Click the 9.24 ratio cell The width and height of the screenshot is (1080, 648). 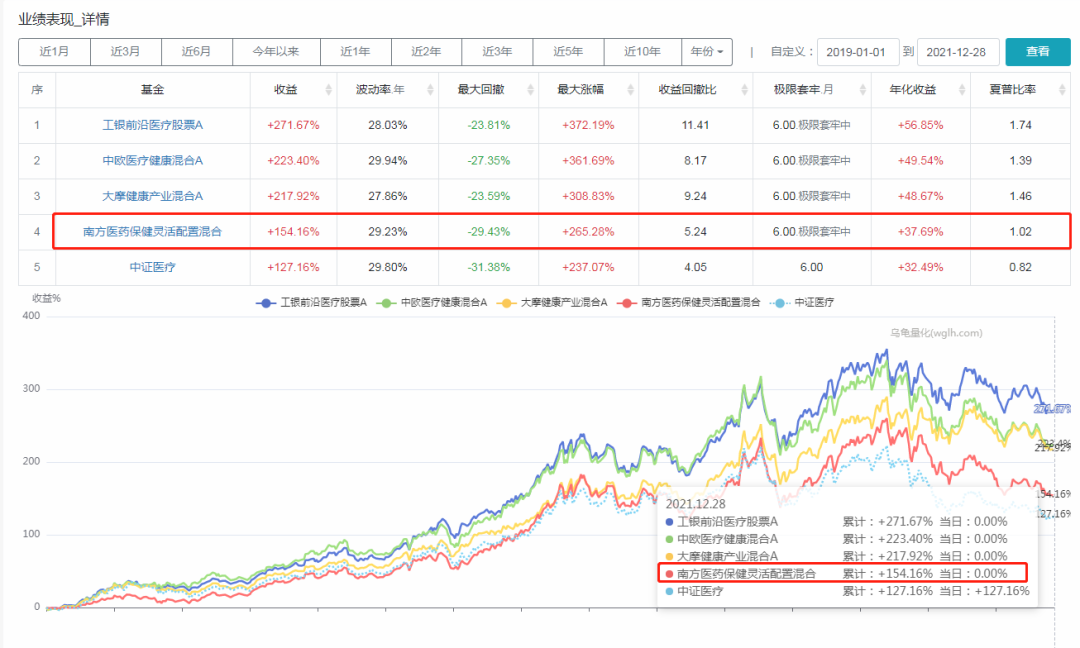tap(696, 196)
